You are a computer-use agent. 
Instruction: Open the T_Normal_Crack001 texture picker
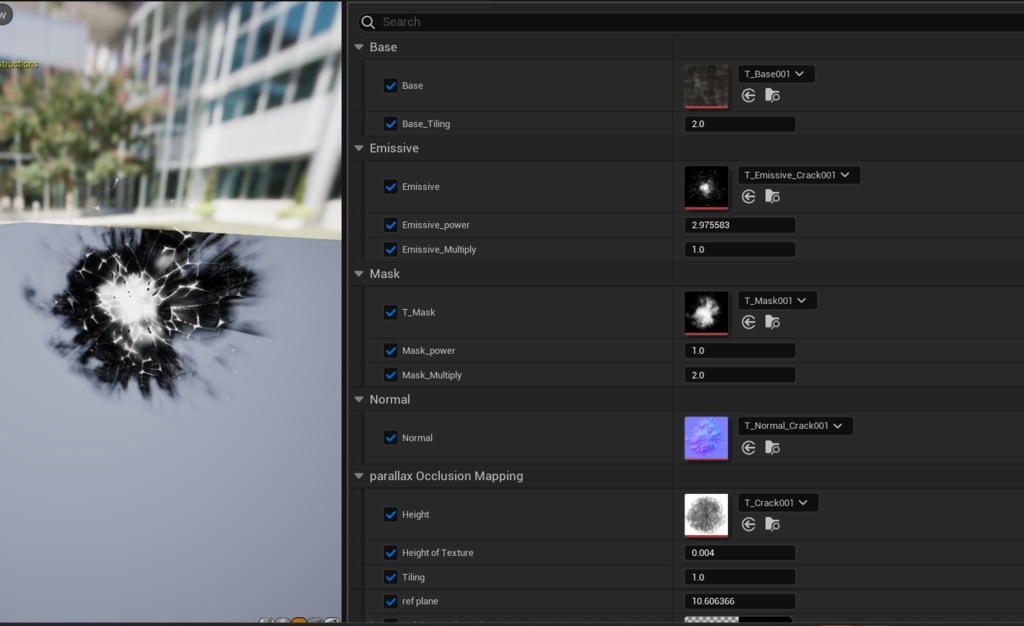[x=793, y=425]
